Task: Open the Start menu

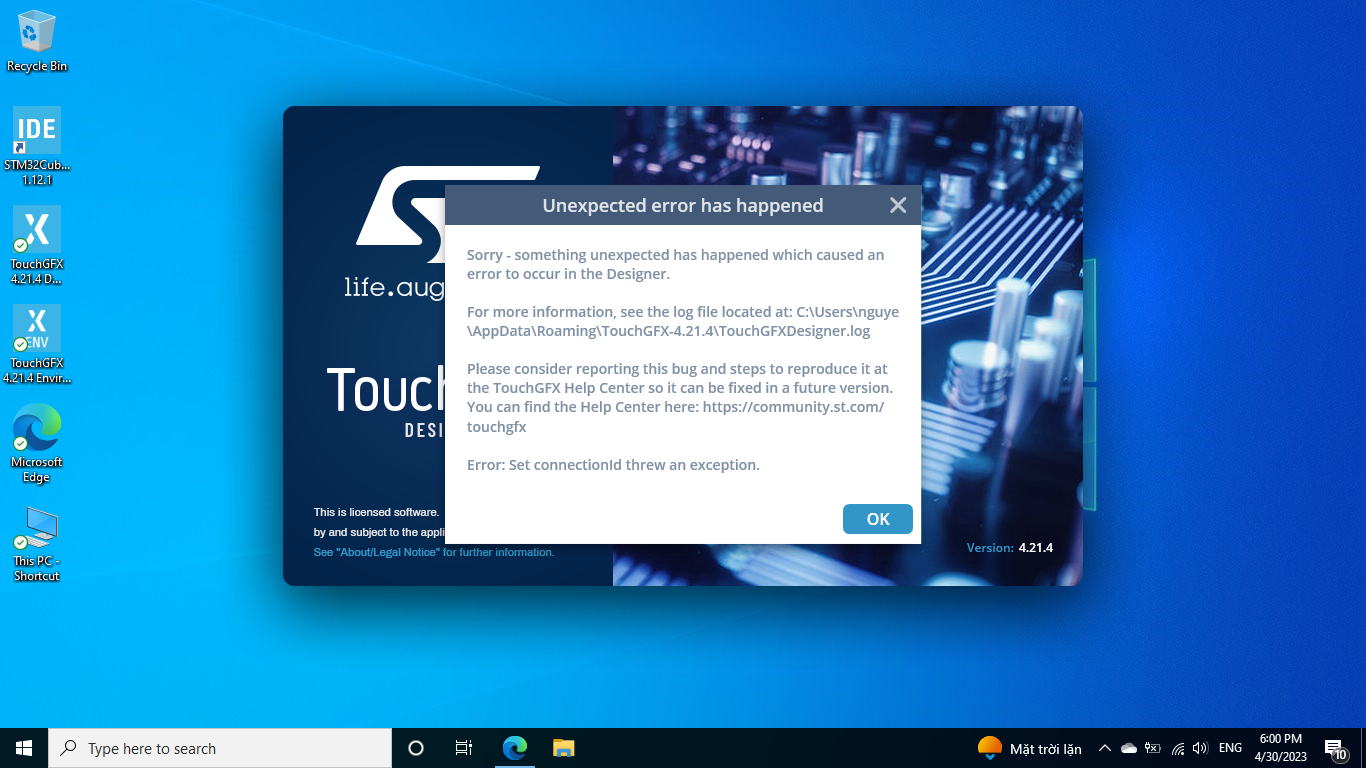Action: tap(22, 747)
